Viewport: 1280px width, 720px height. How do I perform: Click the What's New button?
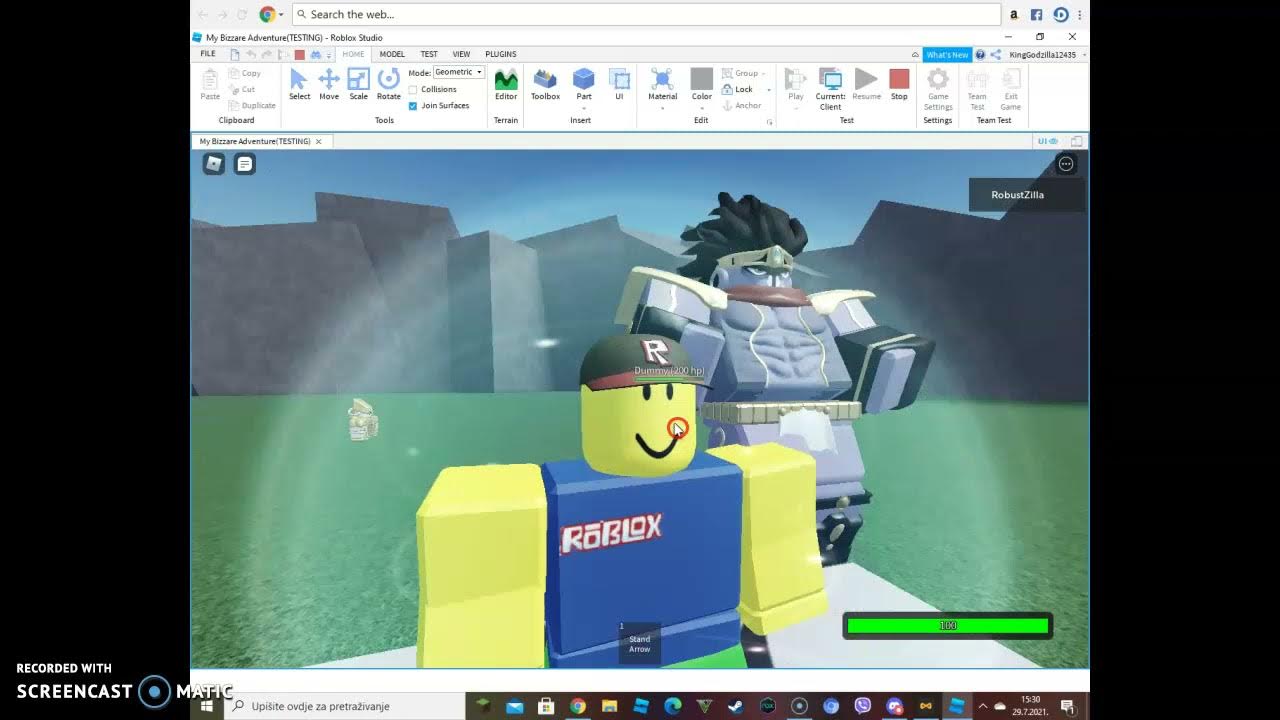coord(947,54)
